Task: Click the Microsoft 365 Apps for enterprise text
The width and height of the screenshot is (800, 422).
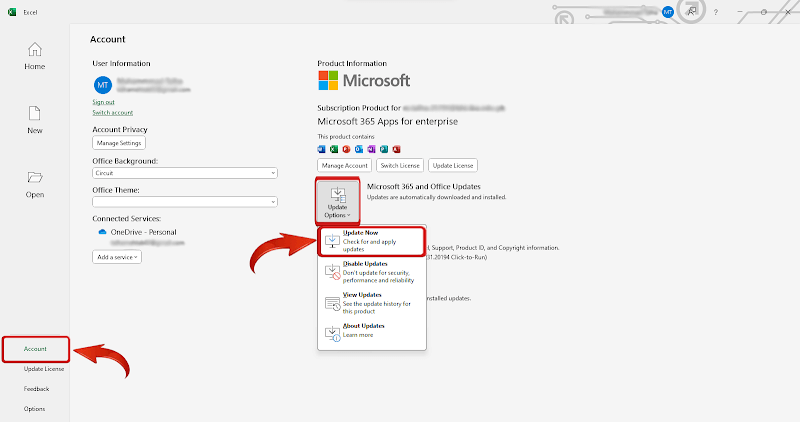Action: [x=388, y=121]
